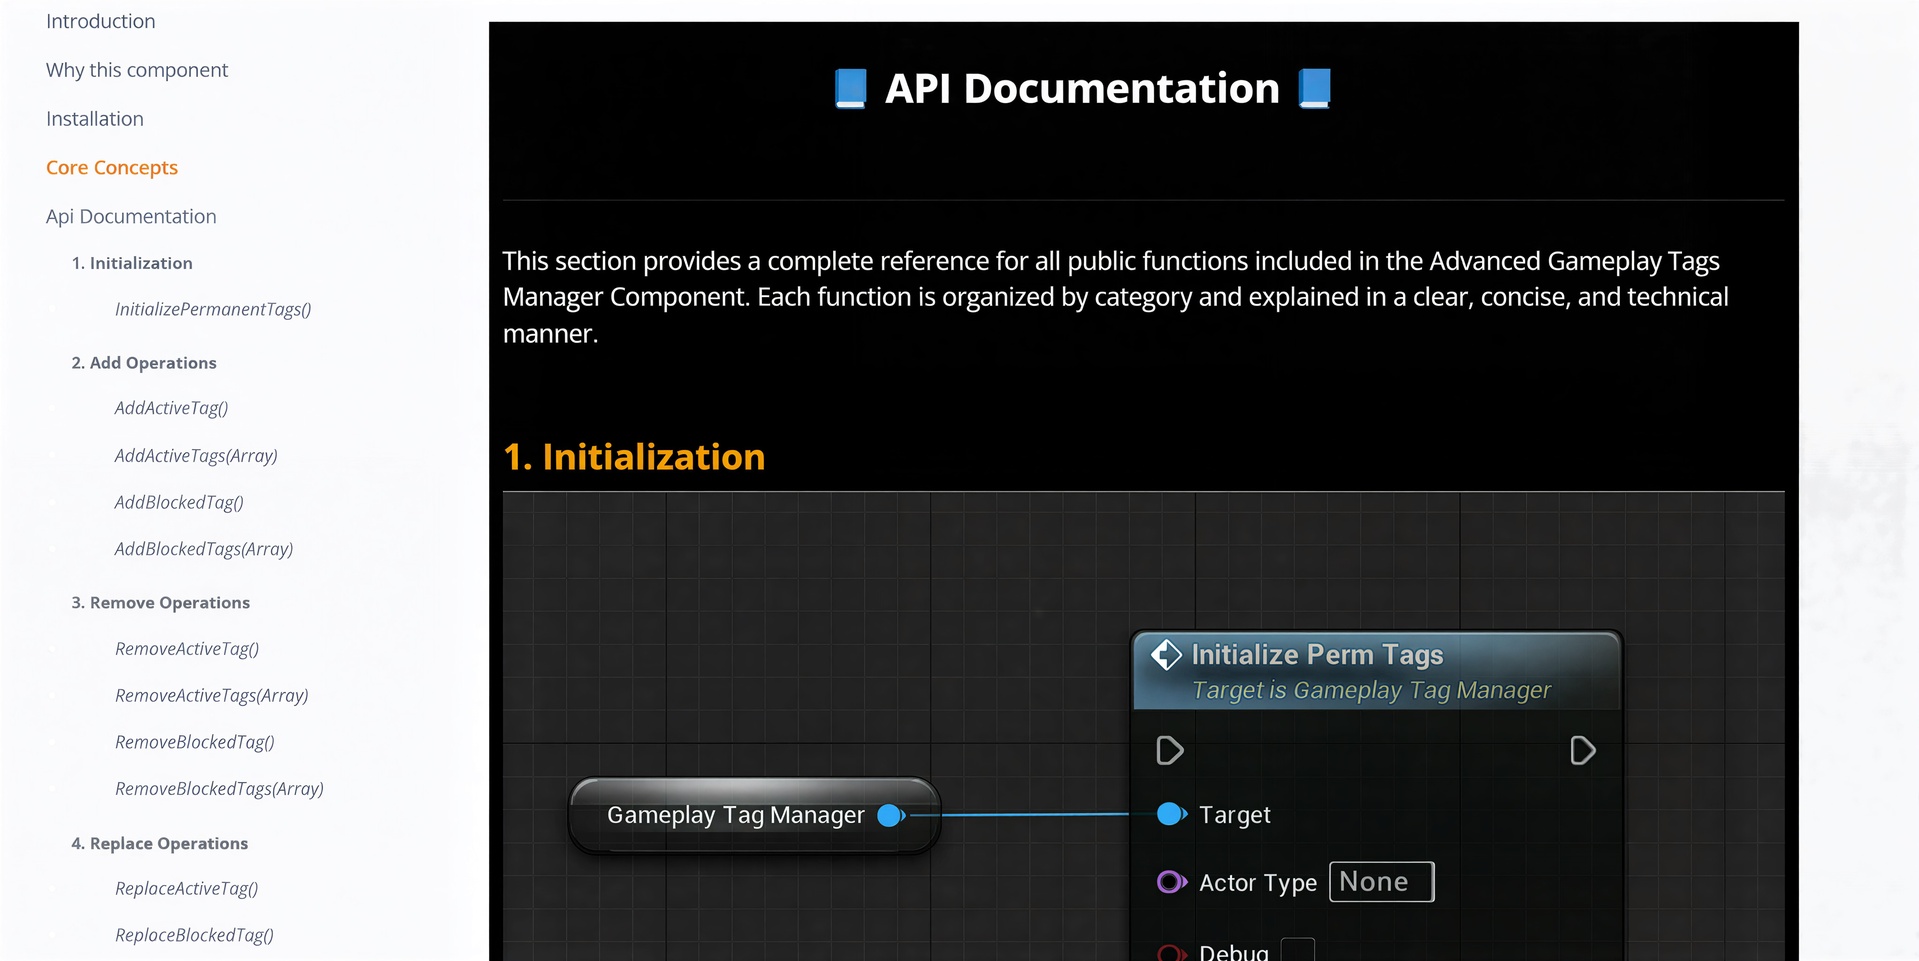Go to RemoveBlockedTag() entry
This screenshot has width=1919, height=961.
195,743
